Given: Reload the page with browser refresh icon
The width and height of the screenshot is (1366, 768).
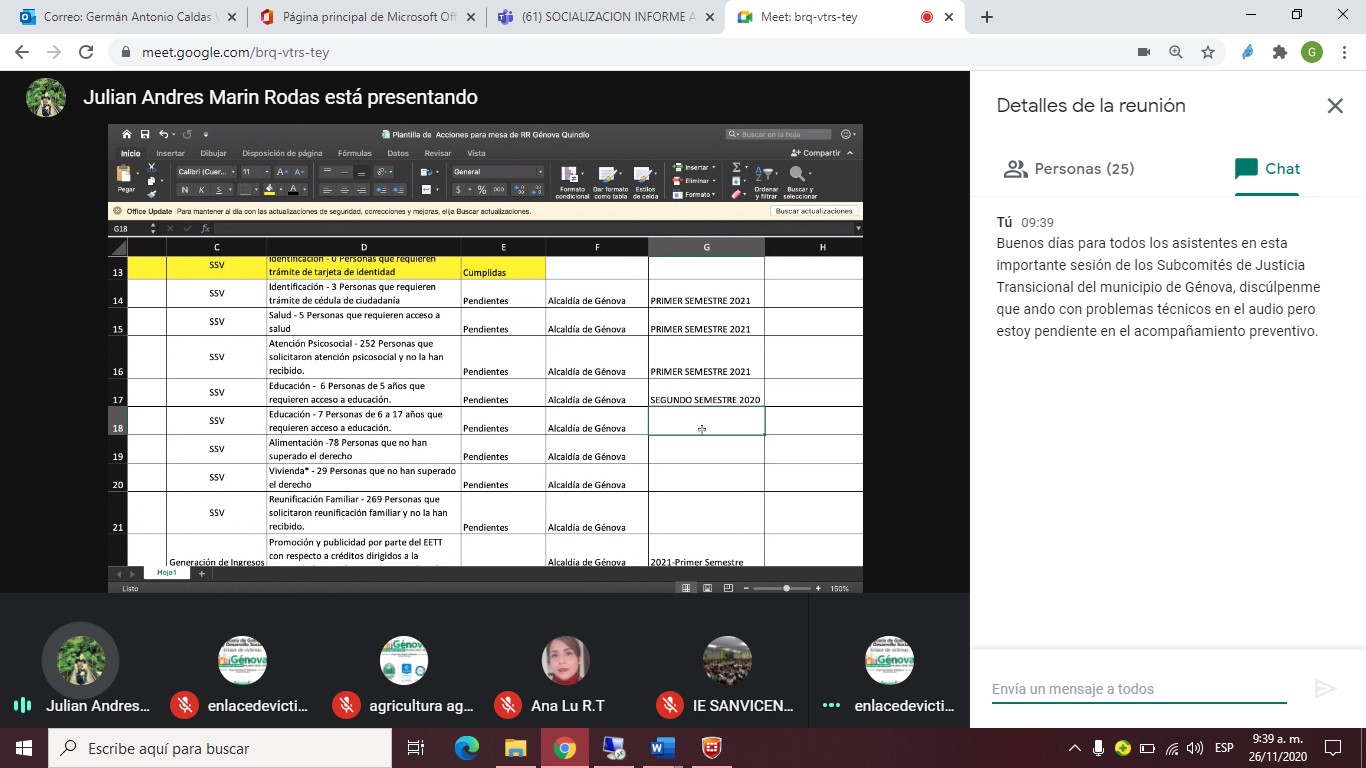Looking at the screenshot, I should point(86,53).
